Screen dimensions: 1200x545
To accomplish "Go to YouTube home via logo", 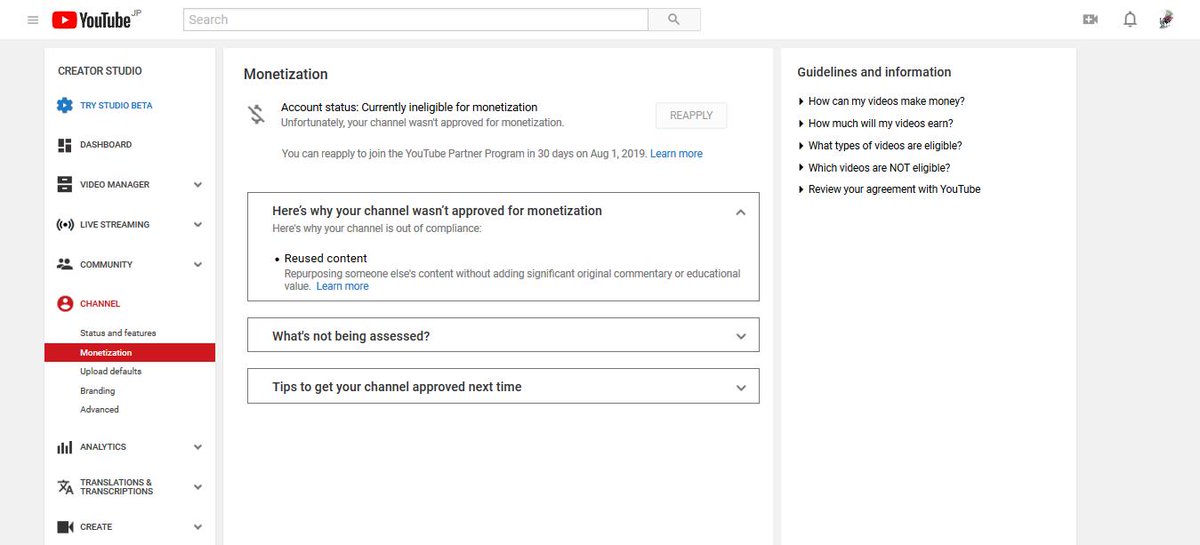I will tap(92, 19).
